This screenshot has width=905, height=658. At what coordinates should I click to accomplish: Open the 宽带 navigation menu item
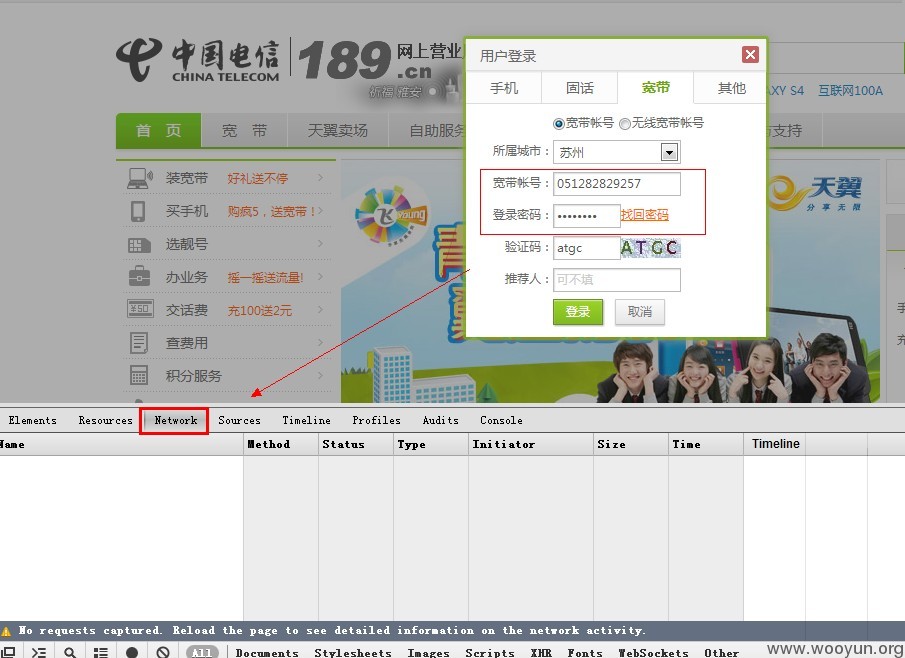[244, 131]
